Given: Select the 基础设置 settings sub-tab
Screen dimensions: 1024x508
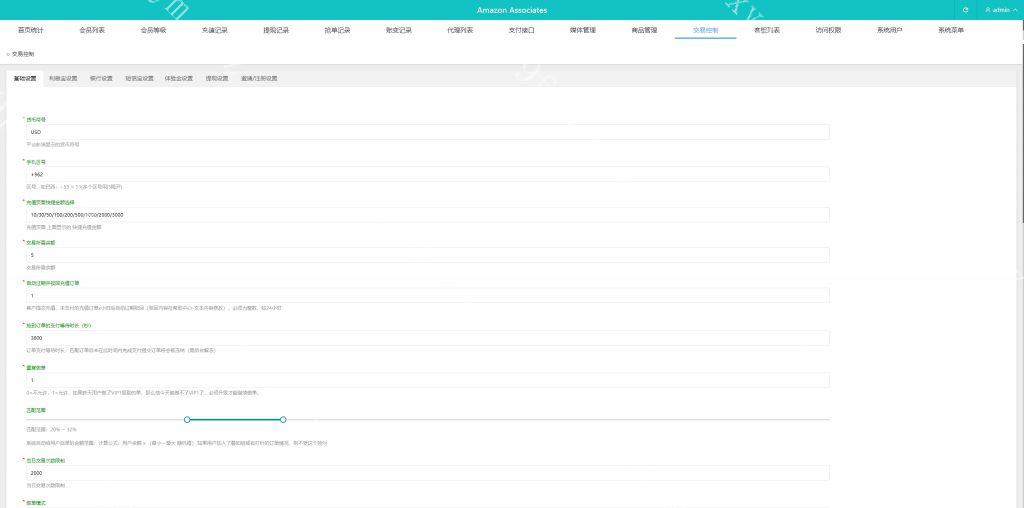Looking at the screenshot, I should [x=25, y=78].
